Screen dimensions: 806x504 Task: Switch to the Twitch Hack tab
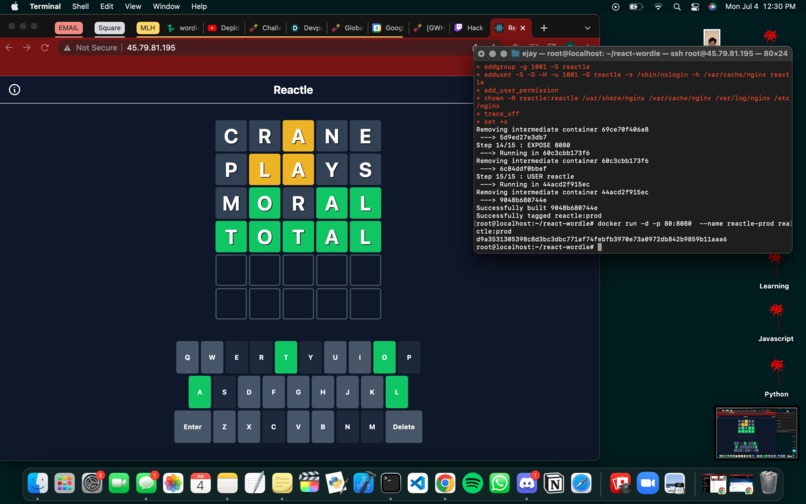coord(470,28)
